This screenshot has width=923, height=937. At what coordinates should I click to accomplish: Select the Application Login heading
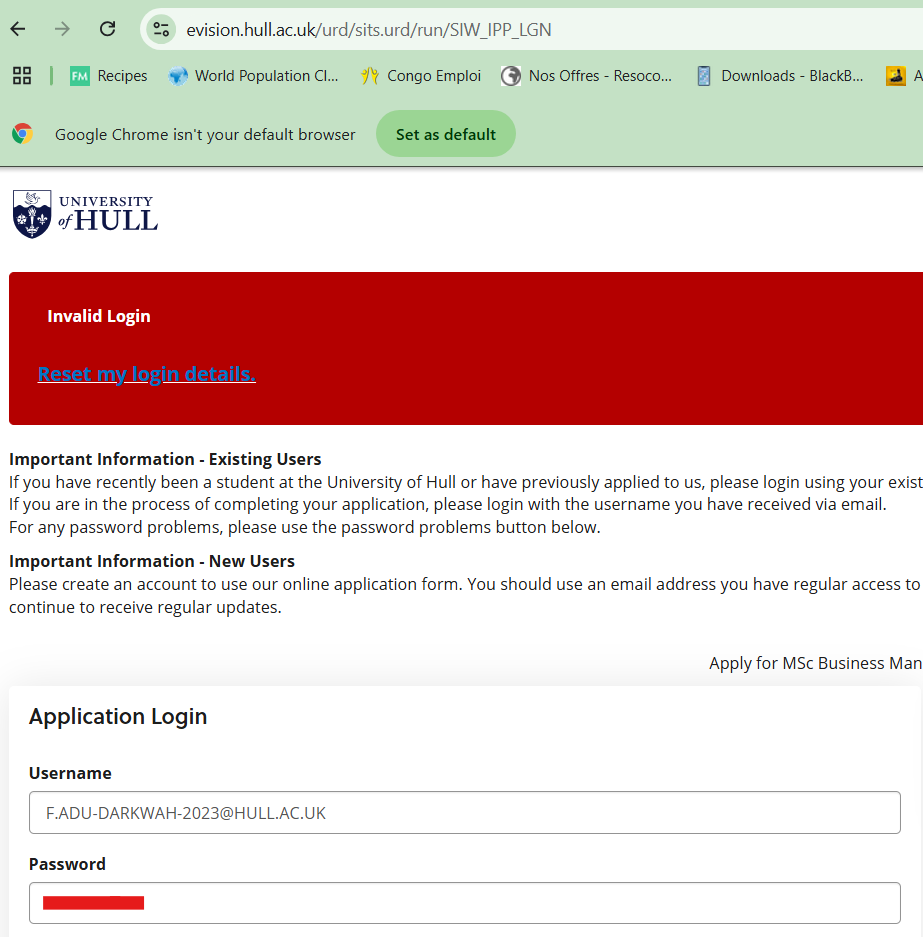pos(118,716)
